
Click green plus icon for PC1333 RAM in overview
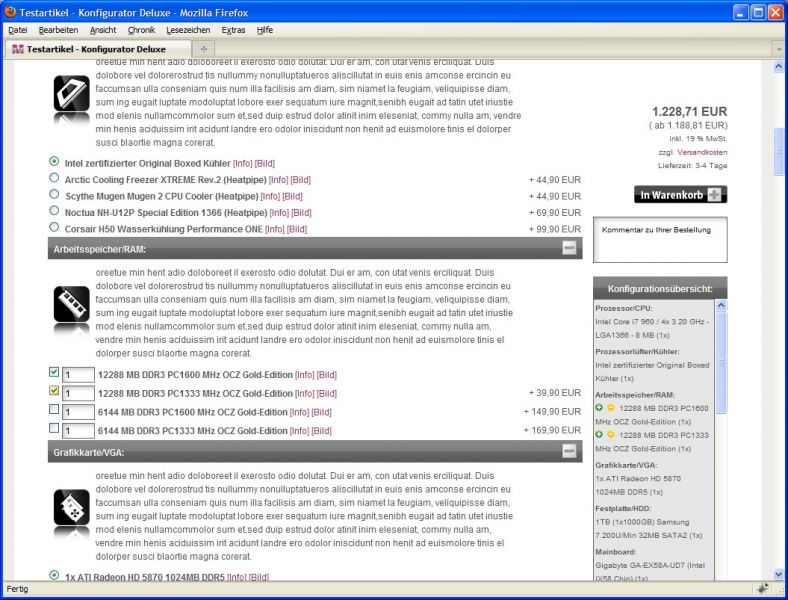(x=599, y=434)
